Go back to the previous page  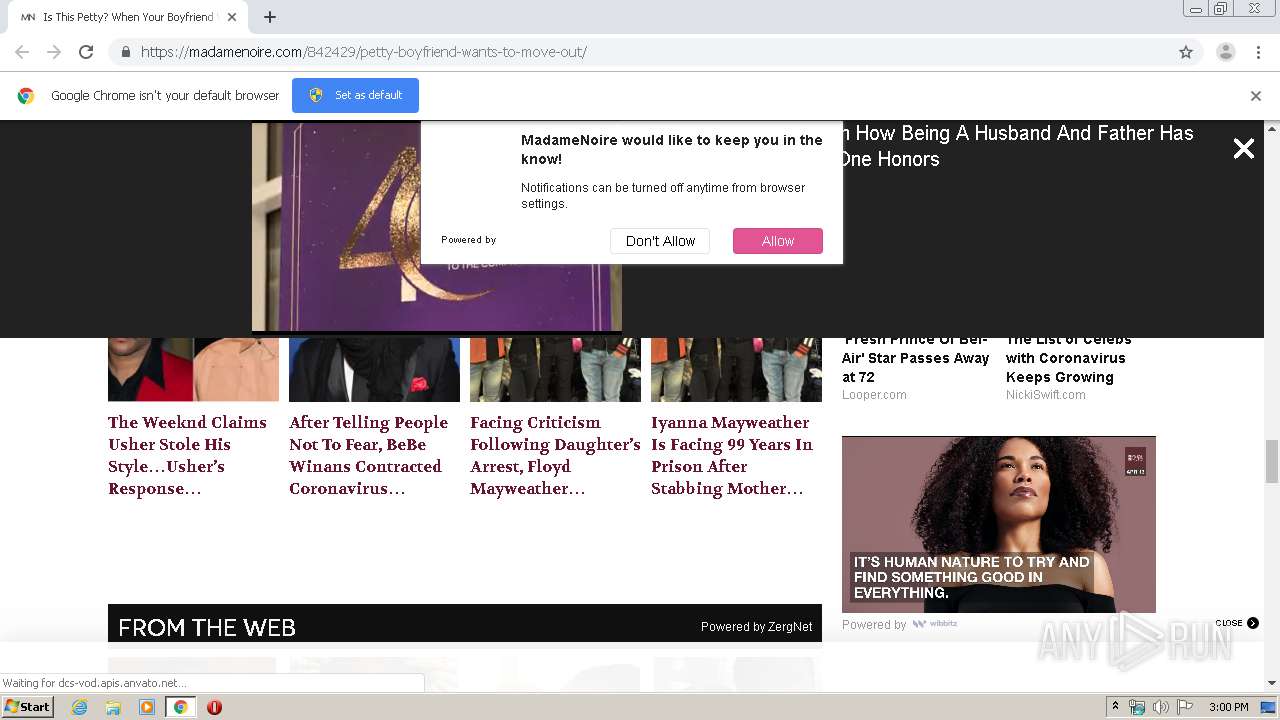[22, 52]
